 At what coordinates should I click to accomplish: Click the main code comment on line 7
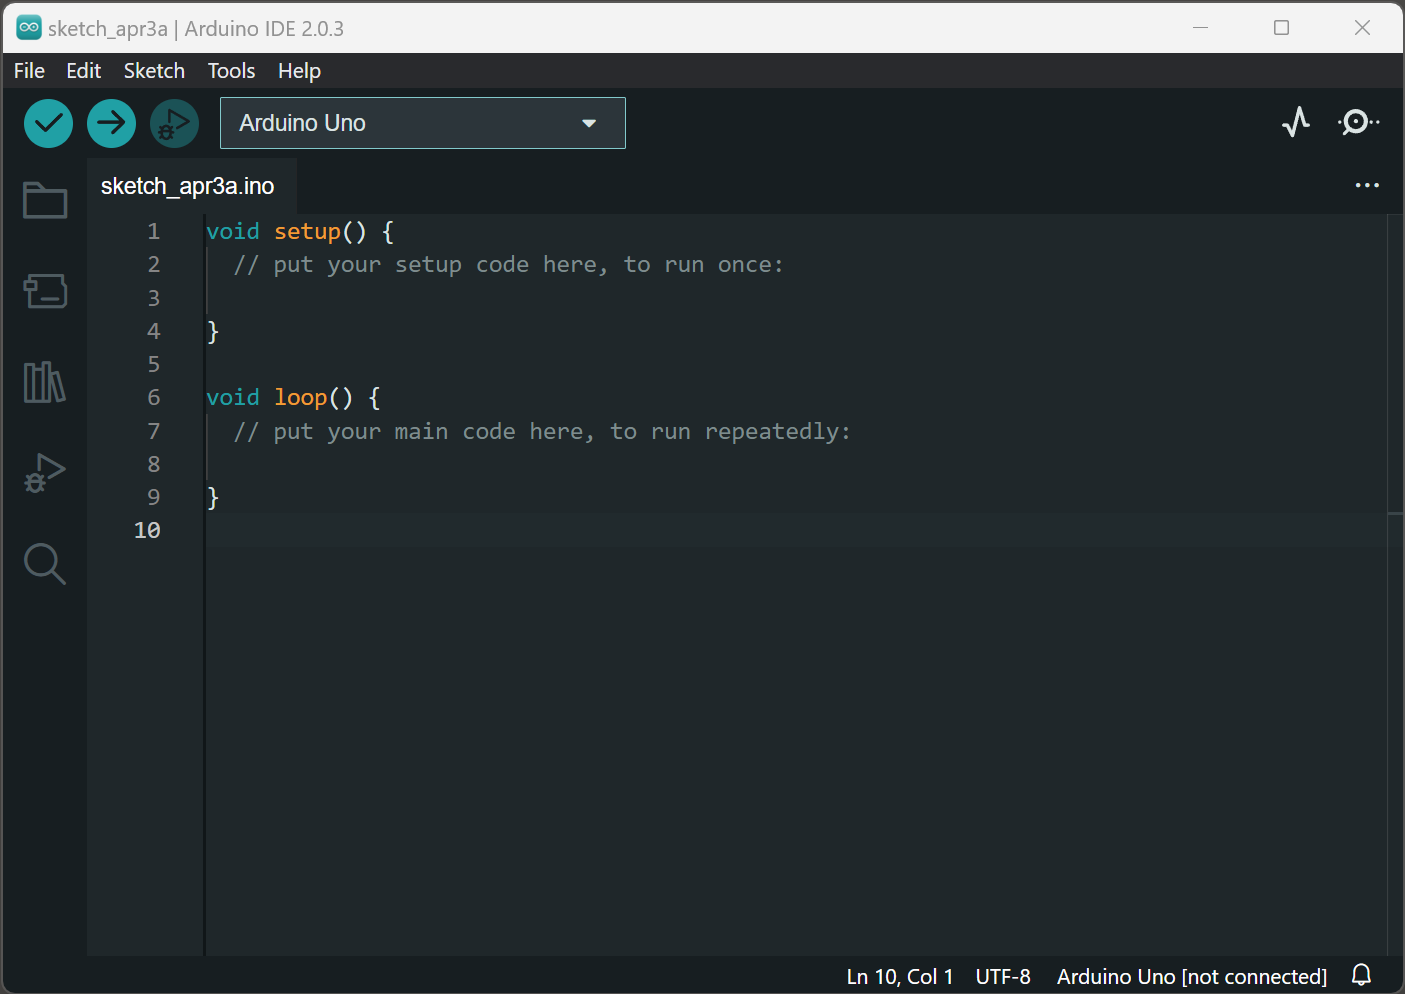click(x=542, y=432)
